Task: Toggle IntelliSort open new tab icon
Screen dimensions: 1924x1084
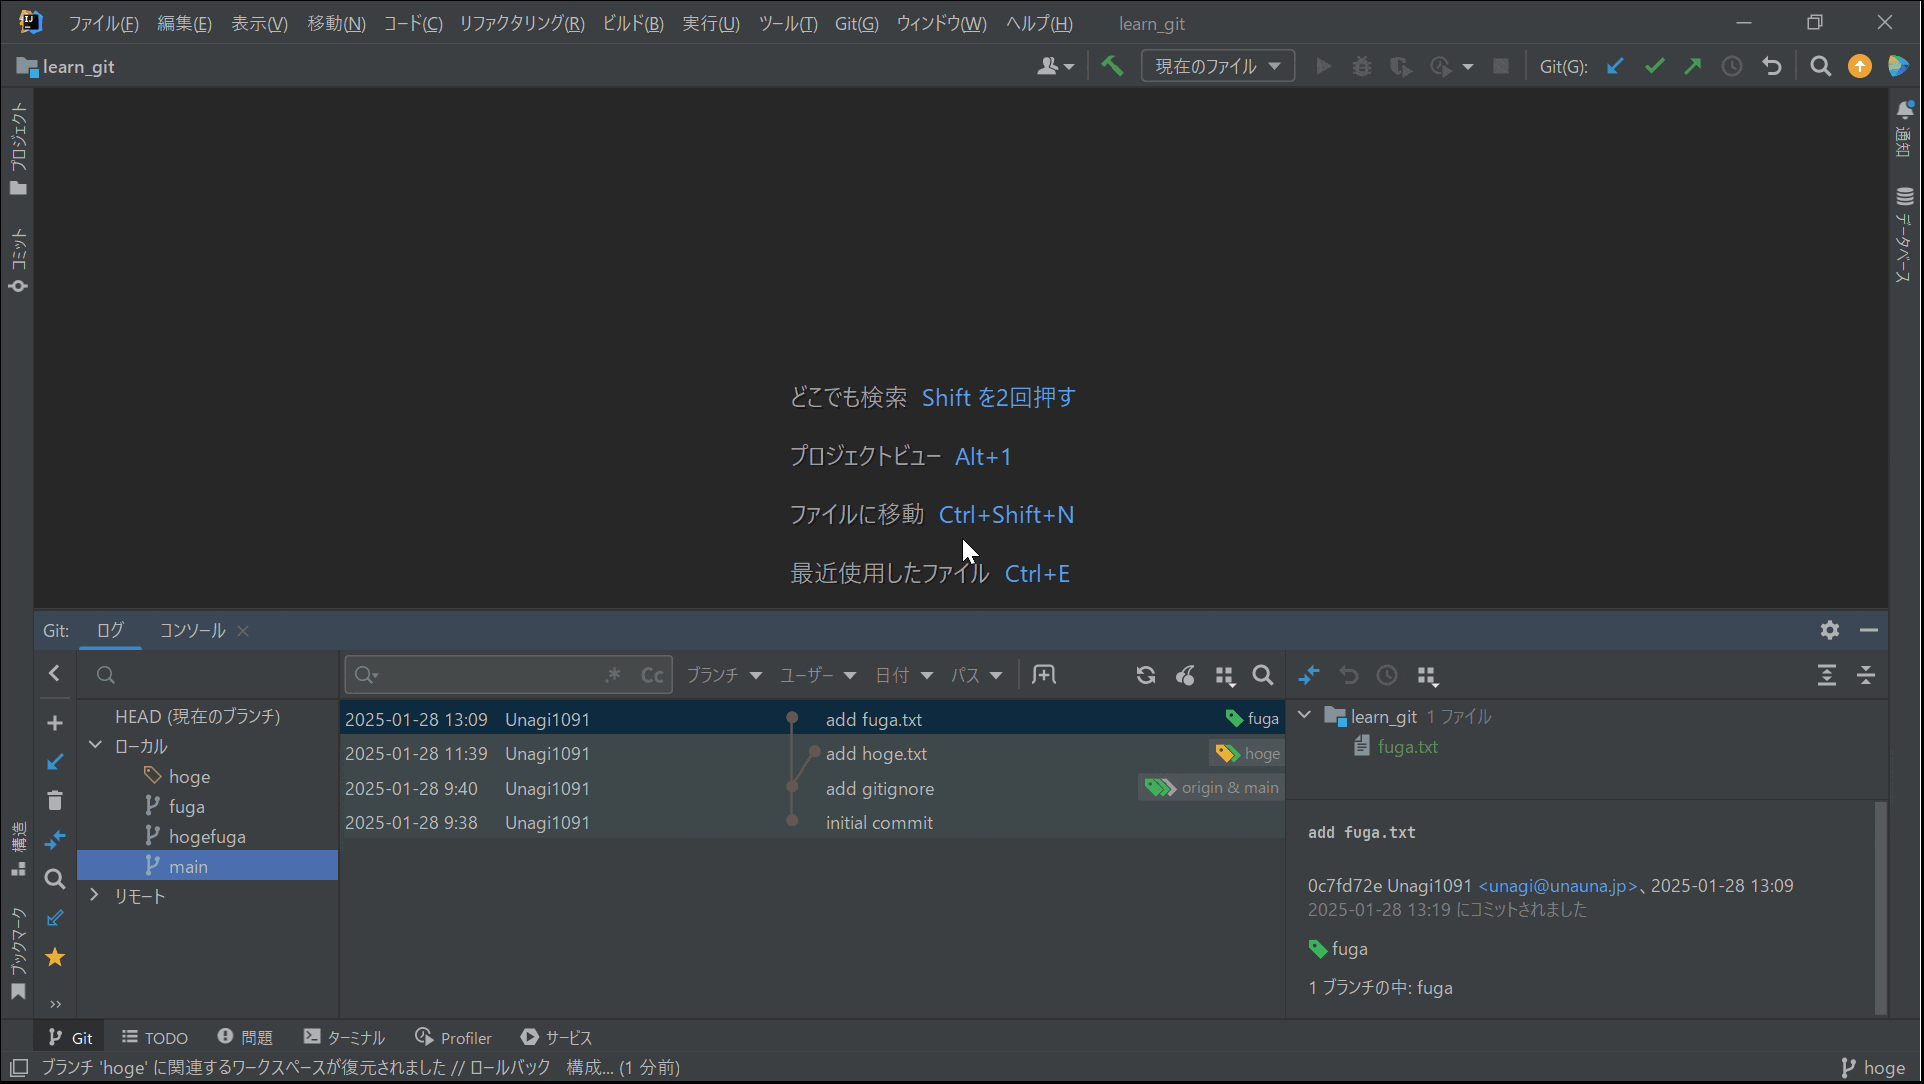Action: click(x=1044, y=675)
